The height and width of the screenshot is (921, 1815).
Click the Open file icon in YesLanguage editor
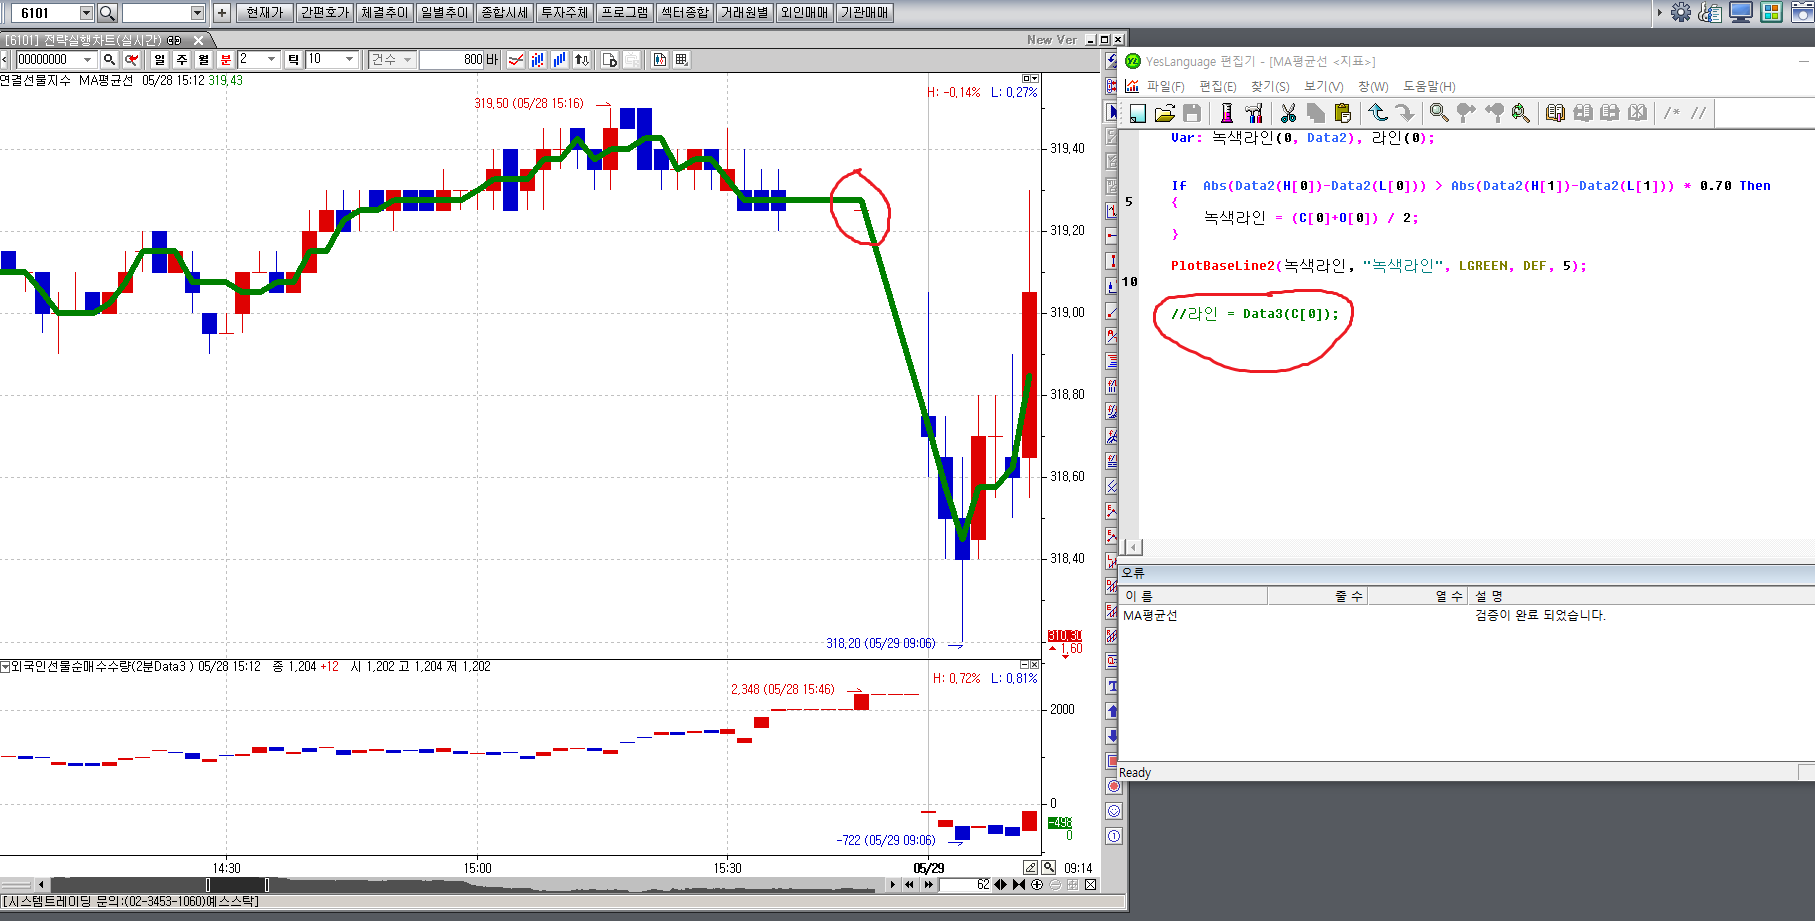tap(1164, 113)
